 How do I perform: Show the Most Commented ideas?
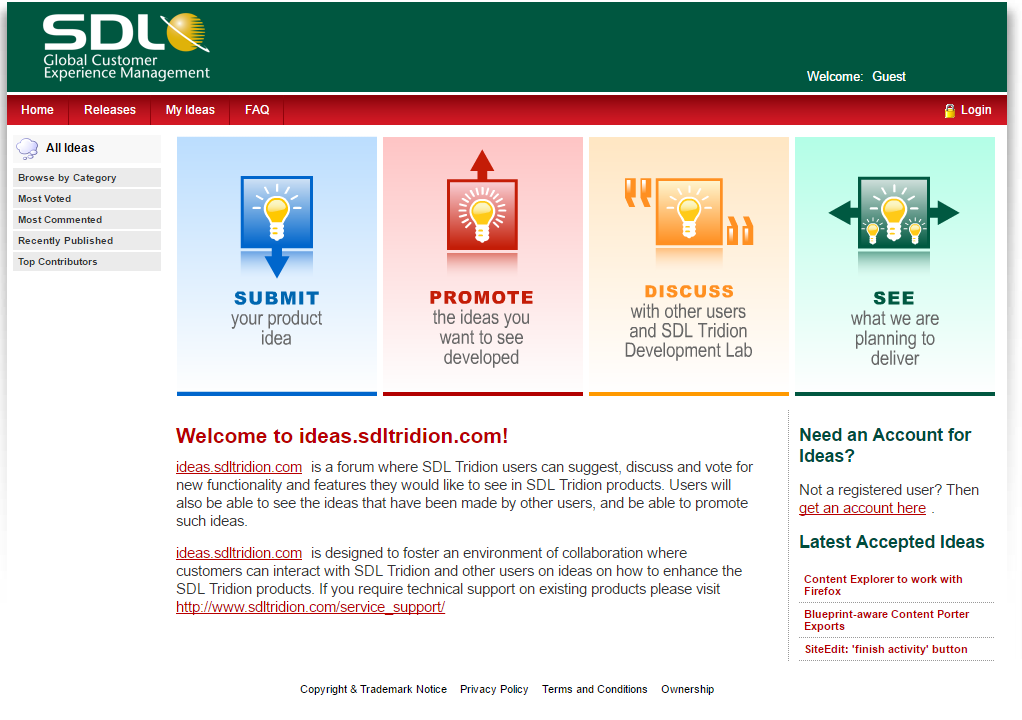coord(87,220)
